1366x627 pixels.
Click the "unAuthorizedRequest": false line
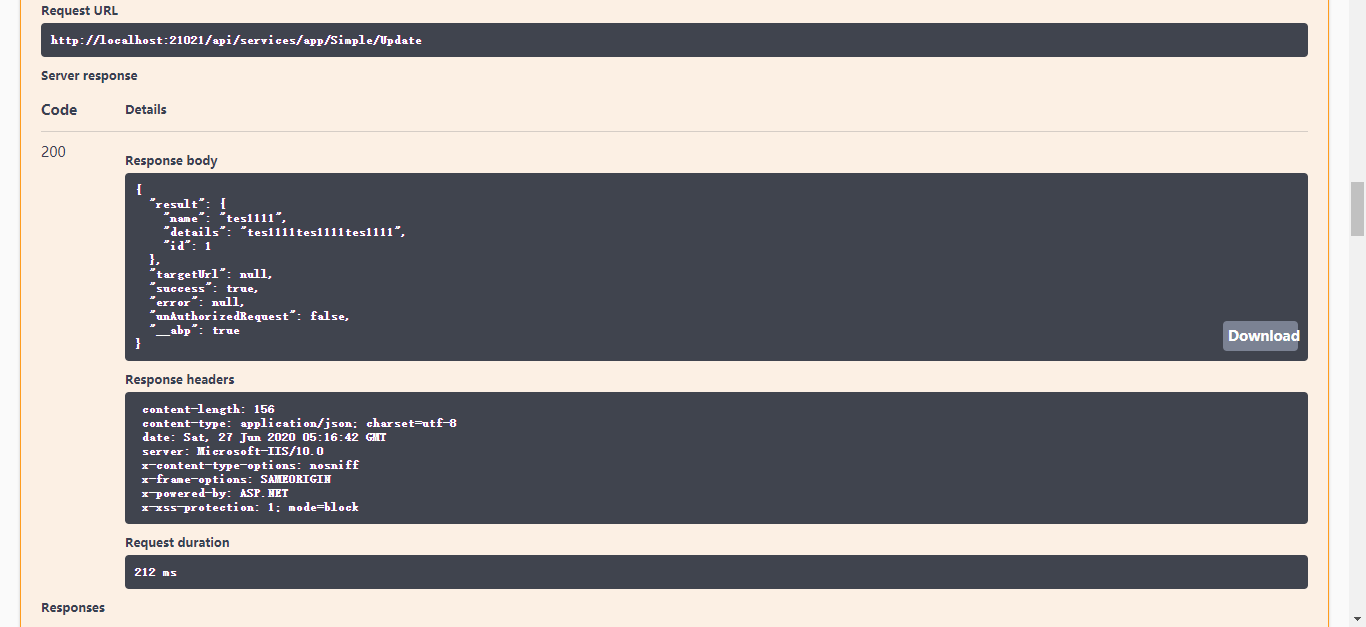point(249,316)
